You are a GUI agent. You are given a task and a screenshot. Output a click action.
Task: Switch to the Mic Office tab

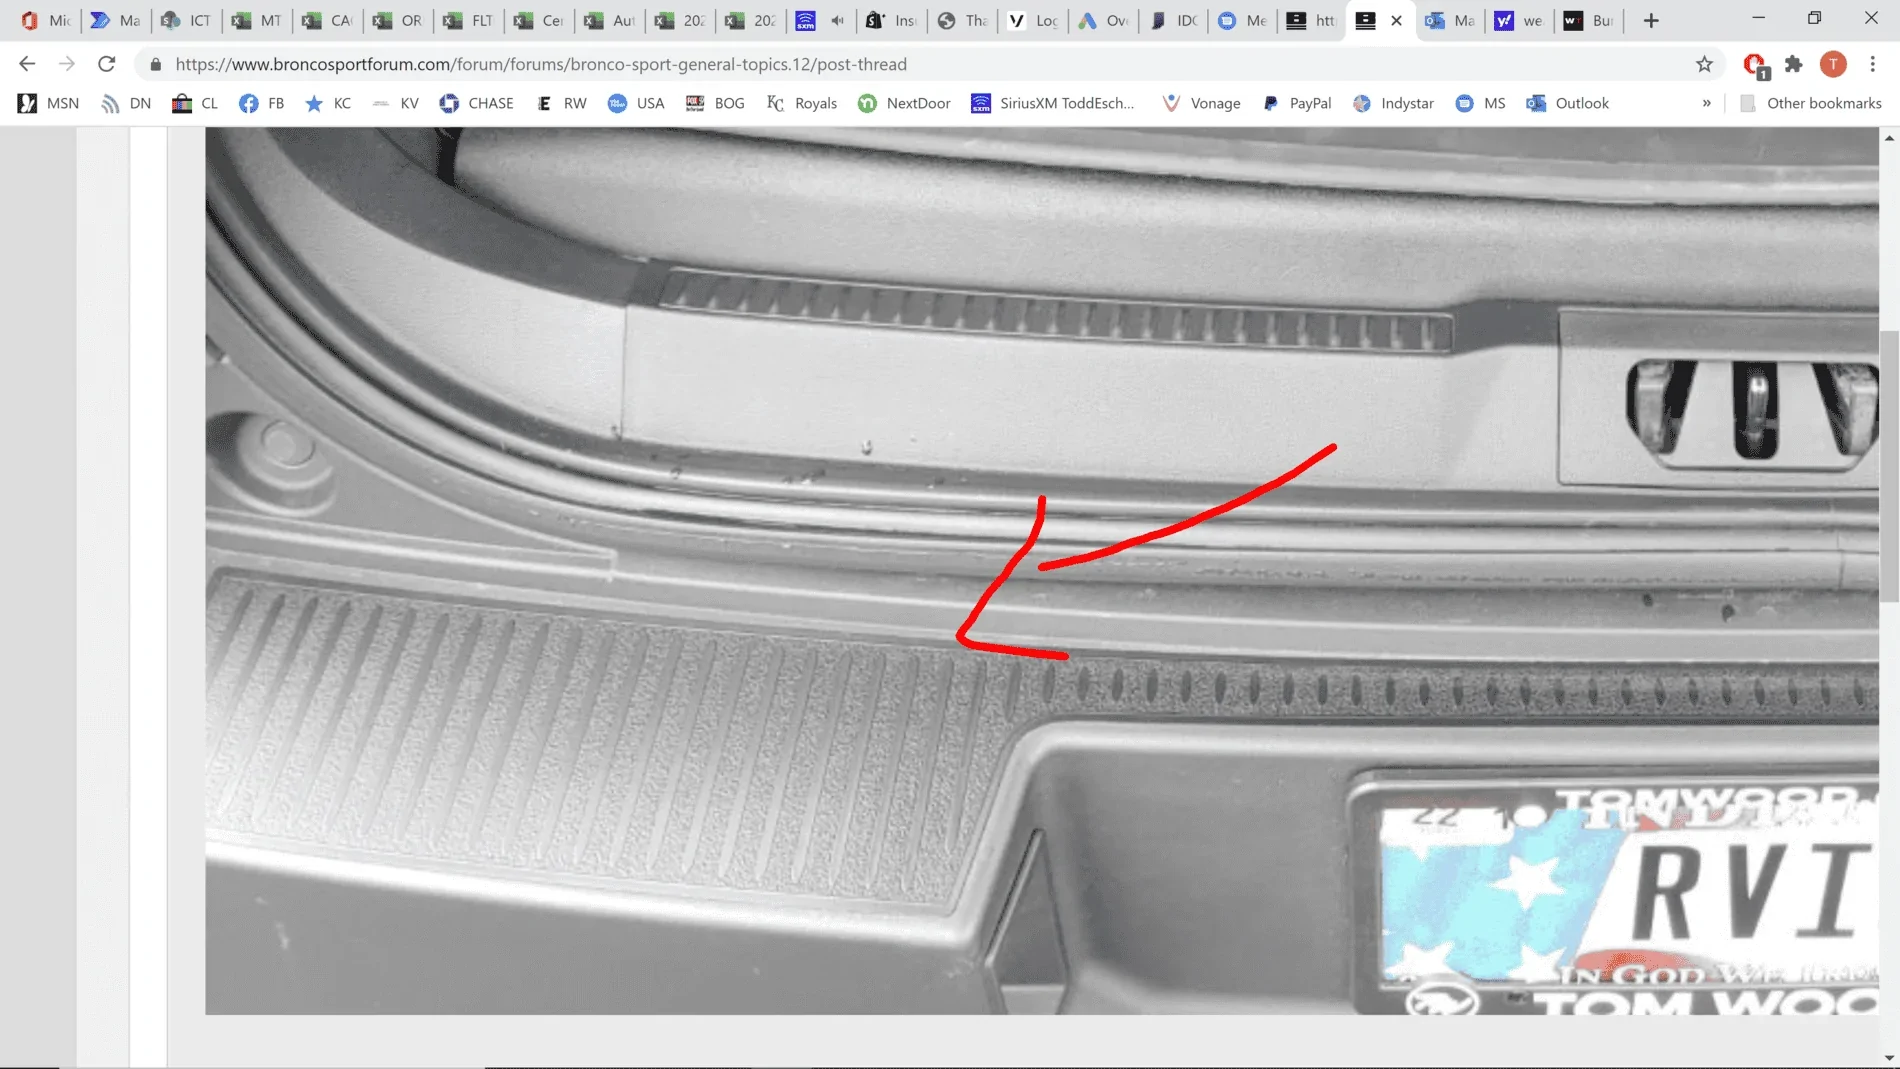pyautogui.click(x=46, y=20)
